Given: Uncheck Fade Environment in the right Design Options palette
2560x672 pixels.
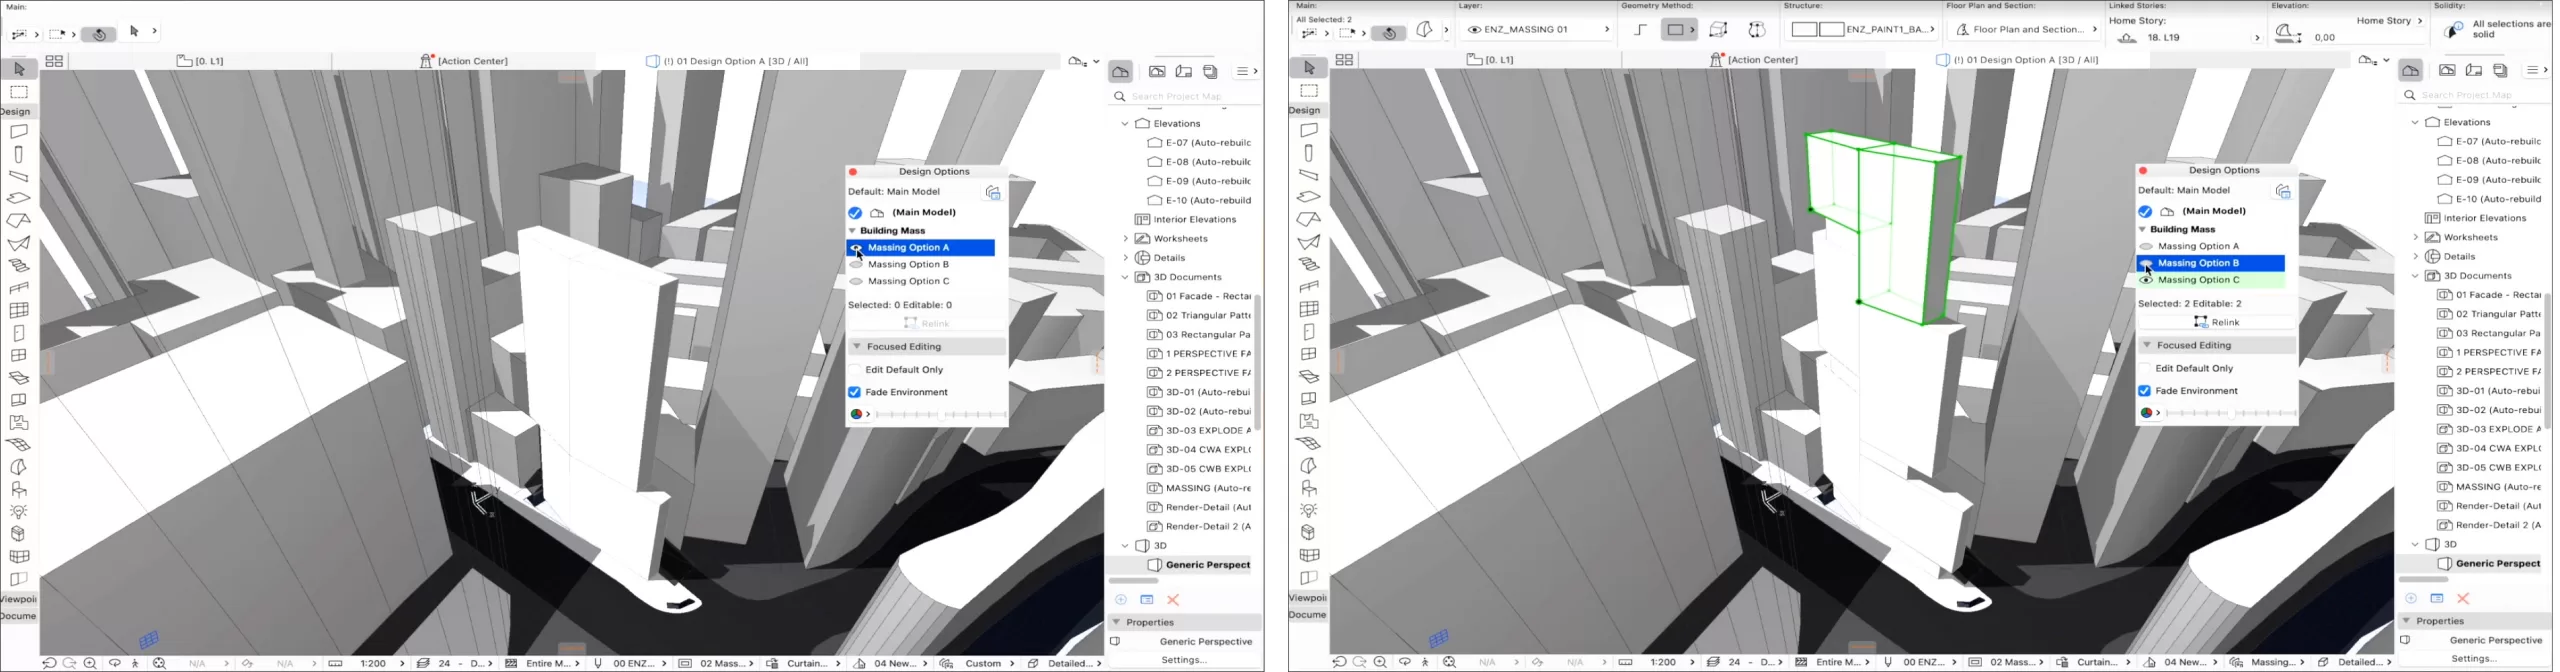Looking at the screenshot, I should click(x=2145, y=391).
